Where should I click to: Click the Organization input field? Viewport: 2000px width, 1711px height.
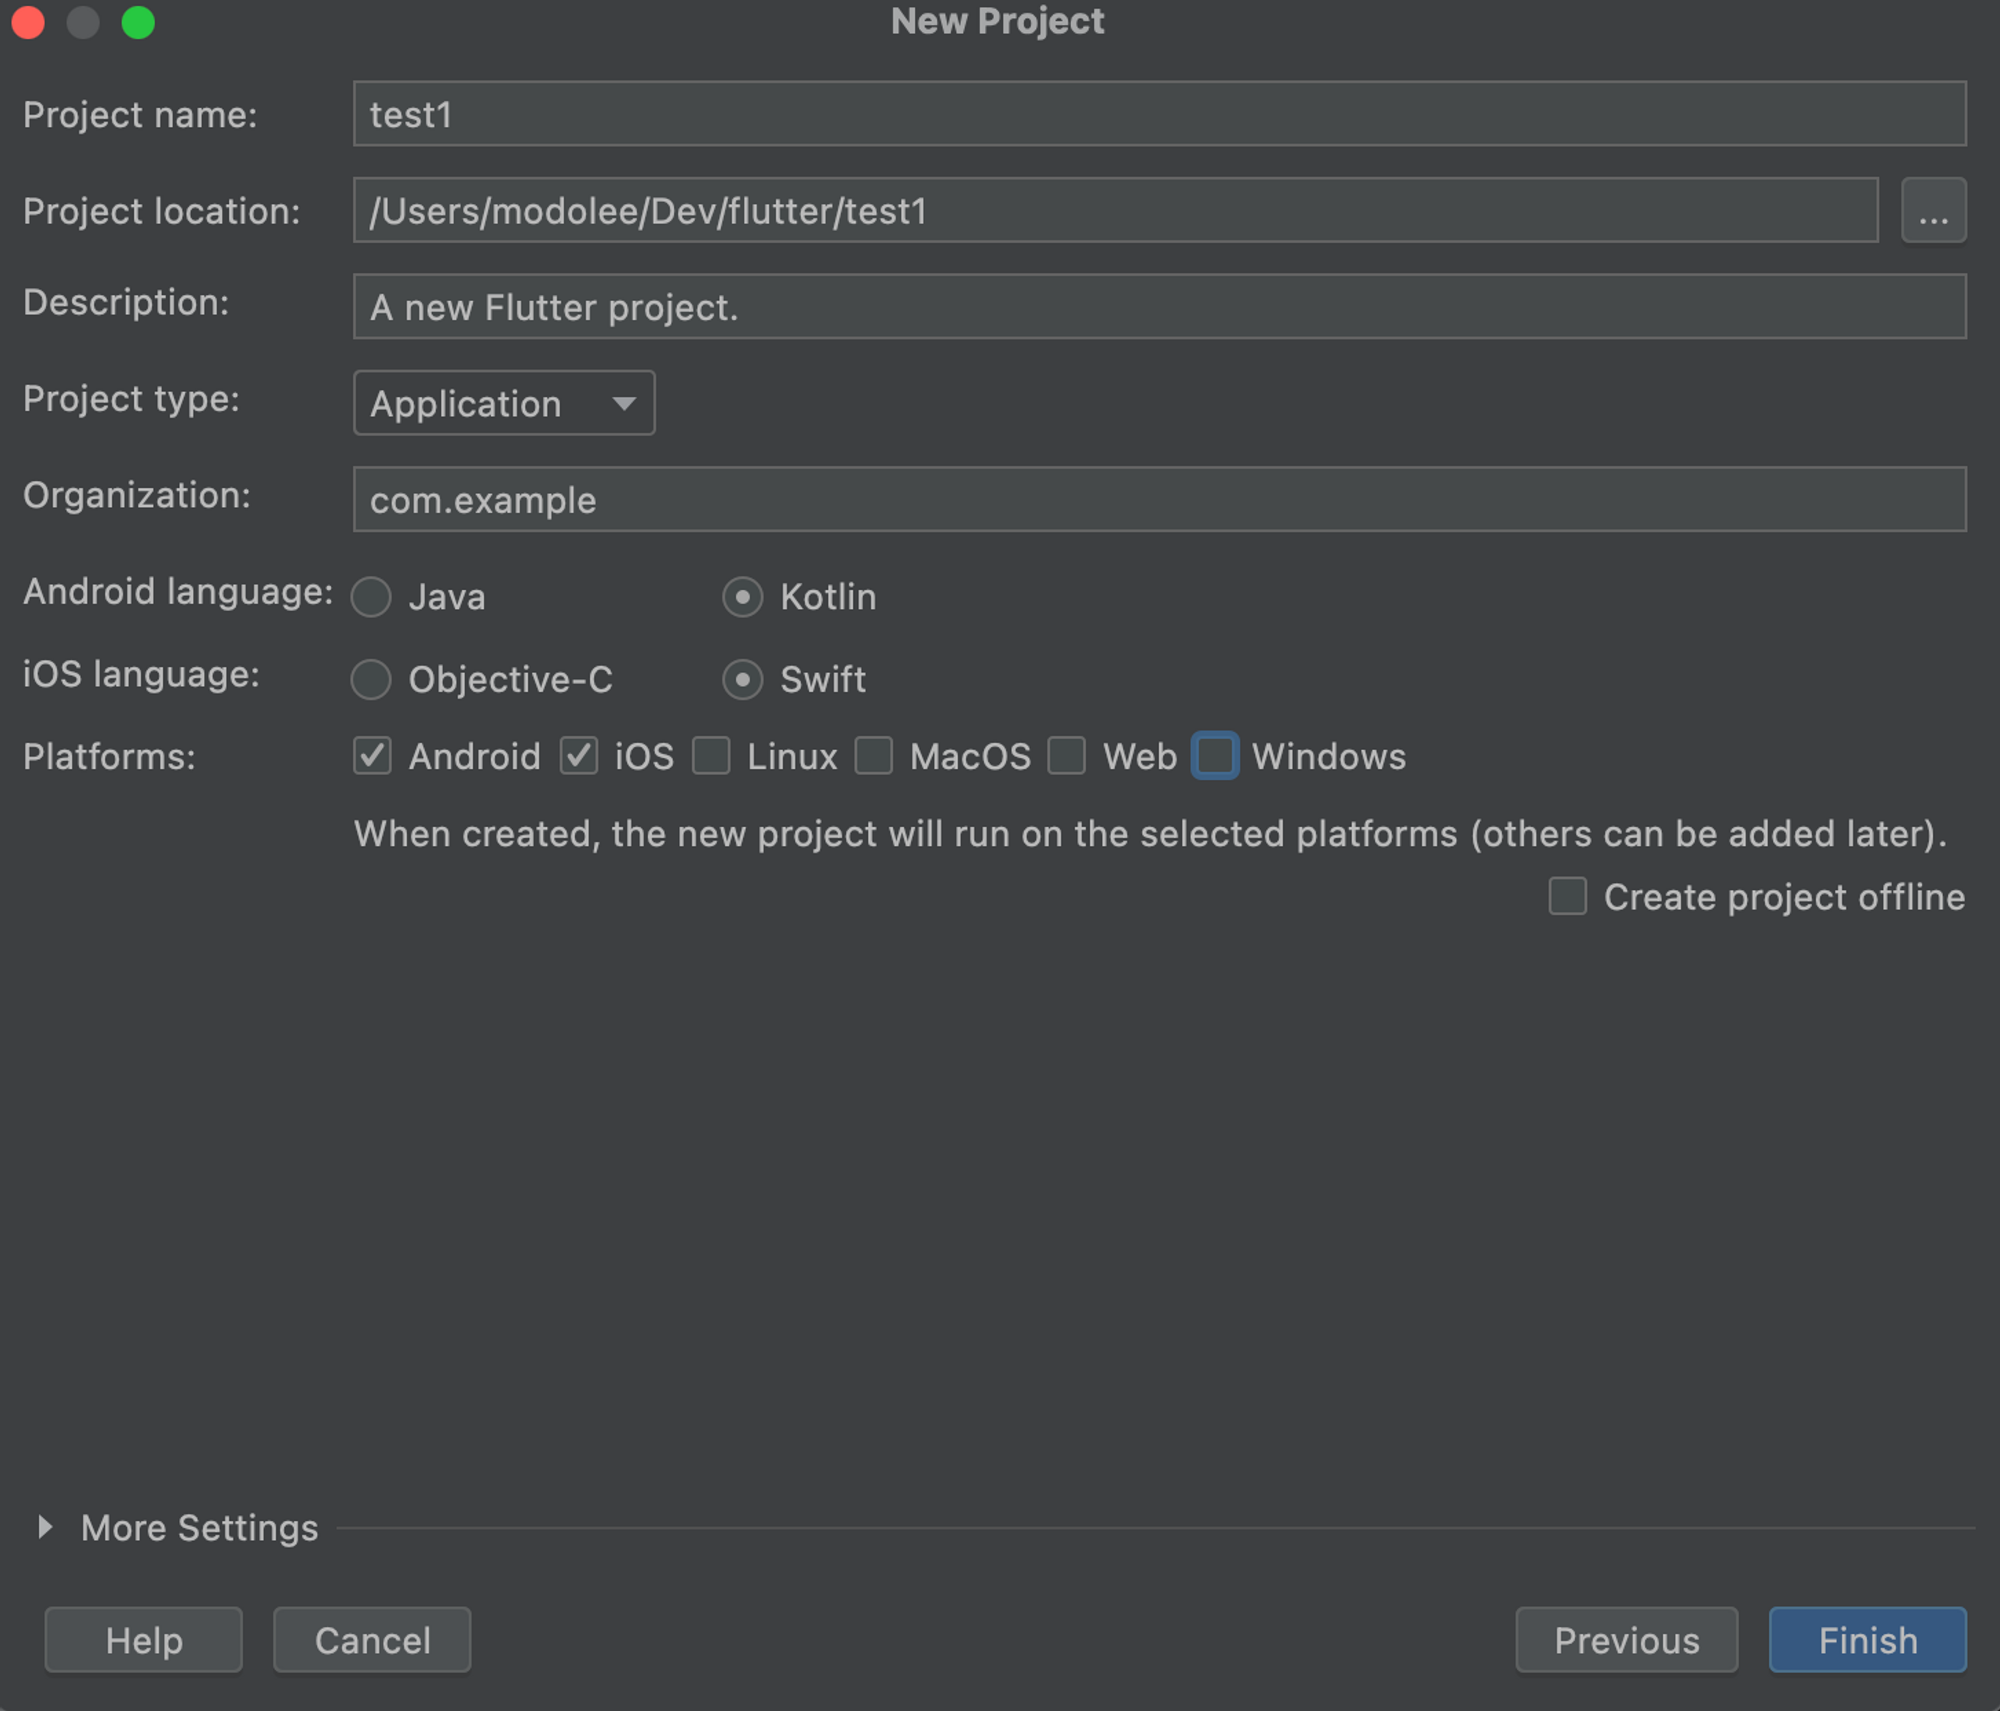coord(1158,499)
